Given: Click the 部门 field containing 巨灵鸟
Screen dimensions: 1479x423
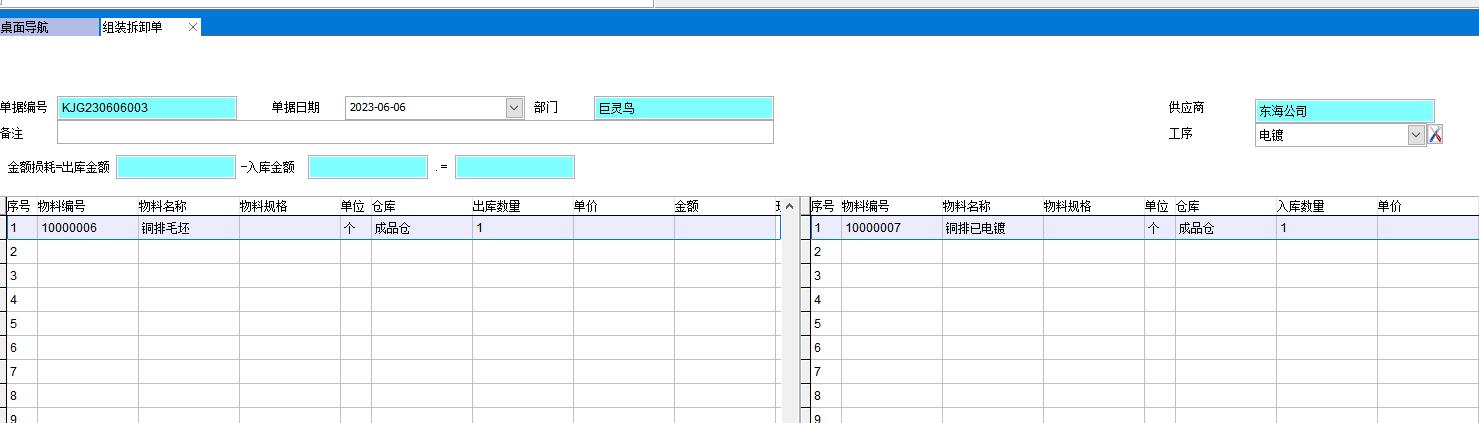Looking at the screenshot, I should (x=683, y=108).
